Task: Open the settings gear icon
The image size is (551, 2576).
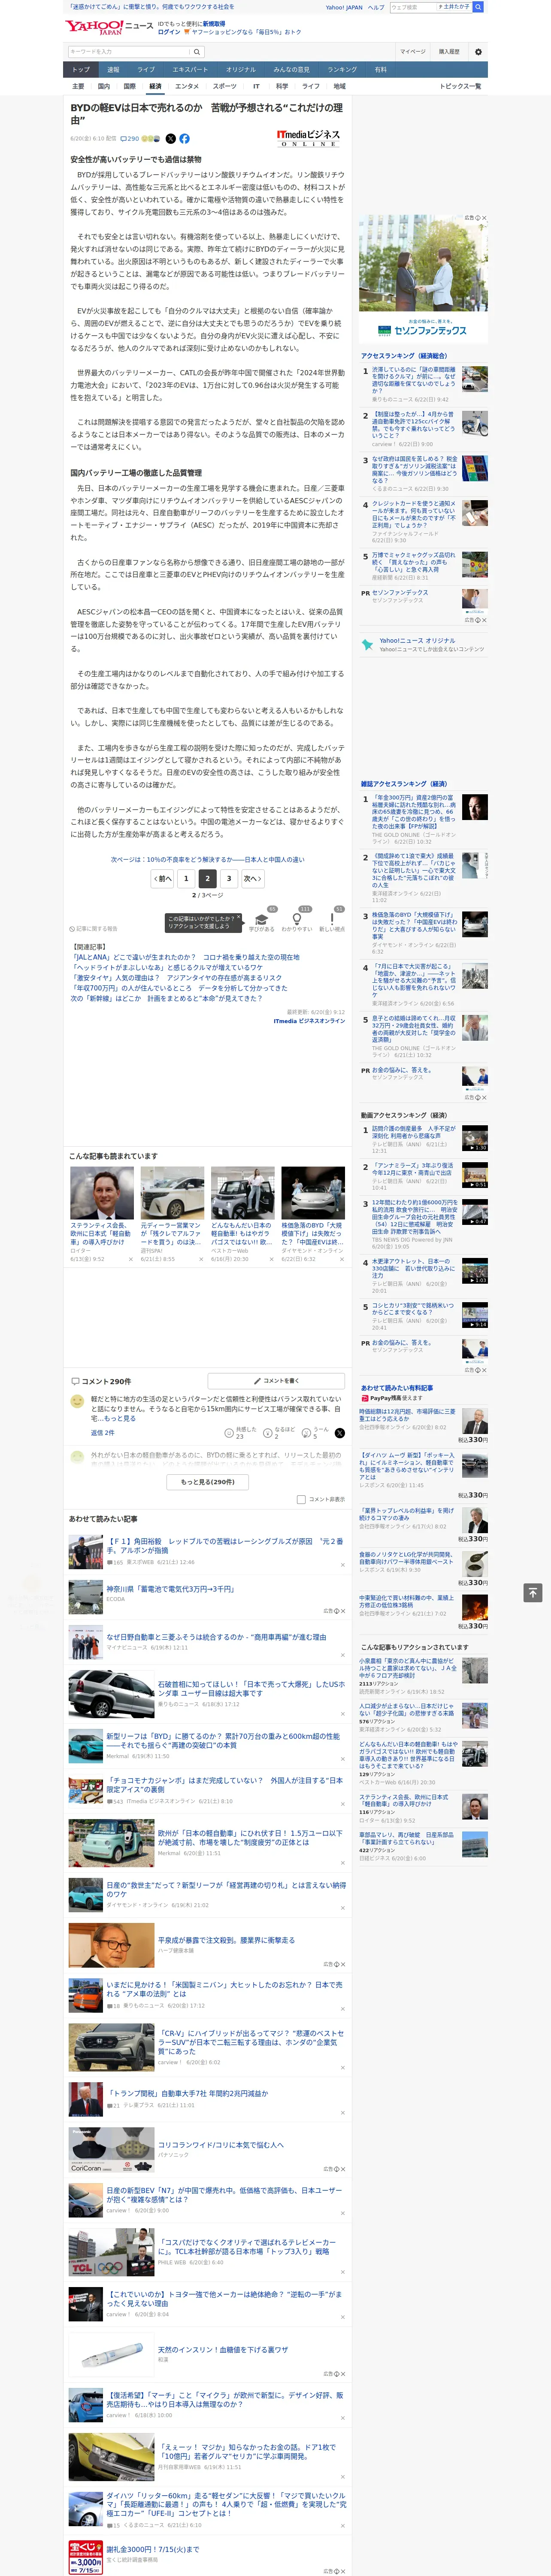Action: (x=478, y=51)
